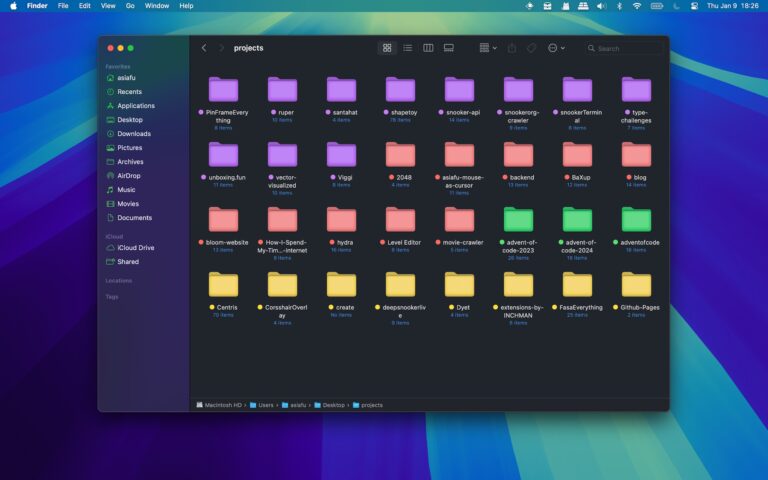The width and height of the screenshot is (768, 480).
Task: Open iCloud Drive in sidebar
Action: click(x=136, y=248)
